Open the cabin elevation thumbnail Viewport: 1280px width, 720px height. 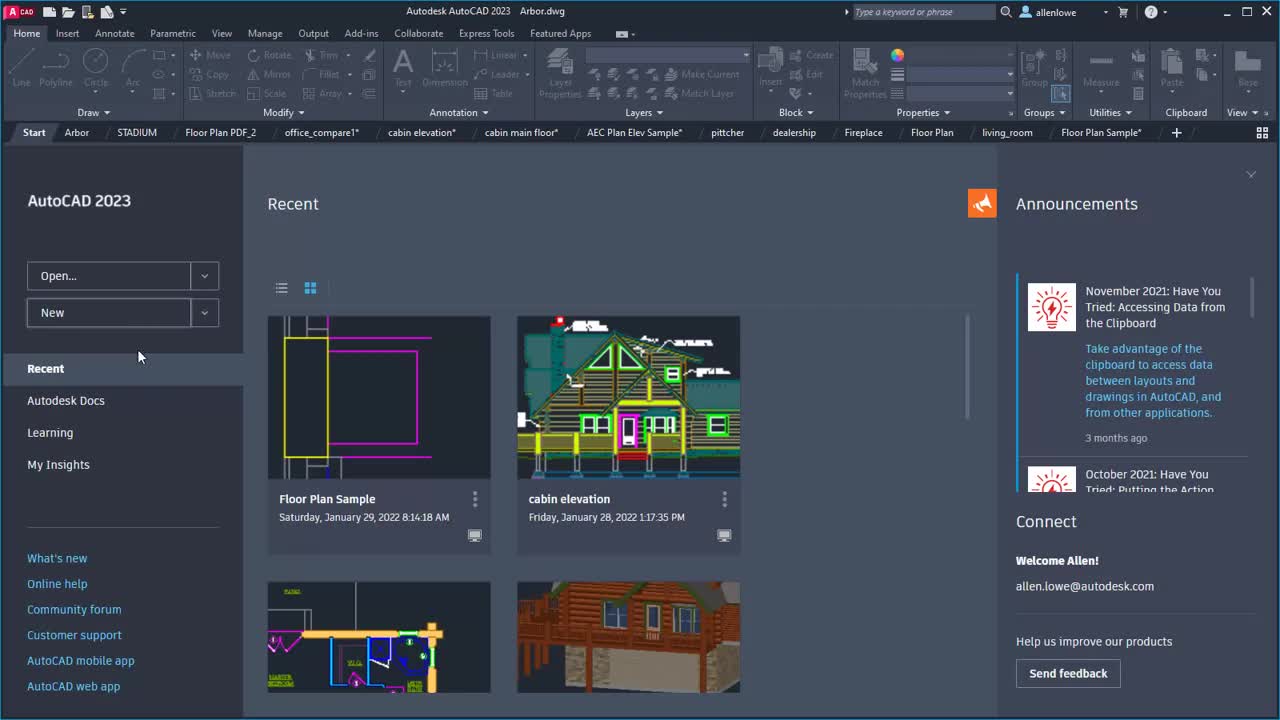pyautogui.click(x=628, y=397)
